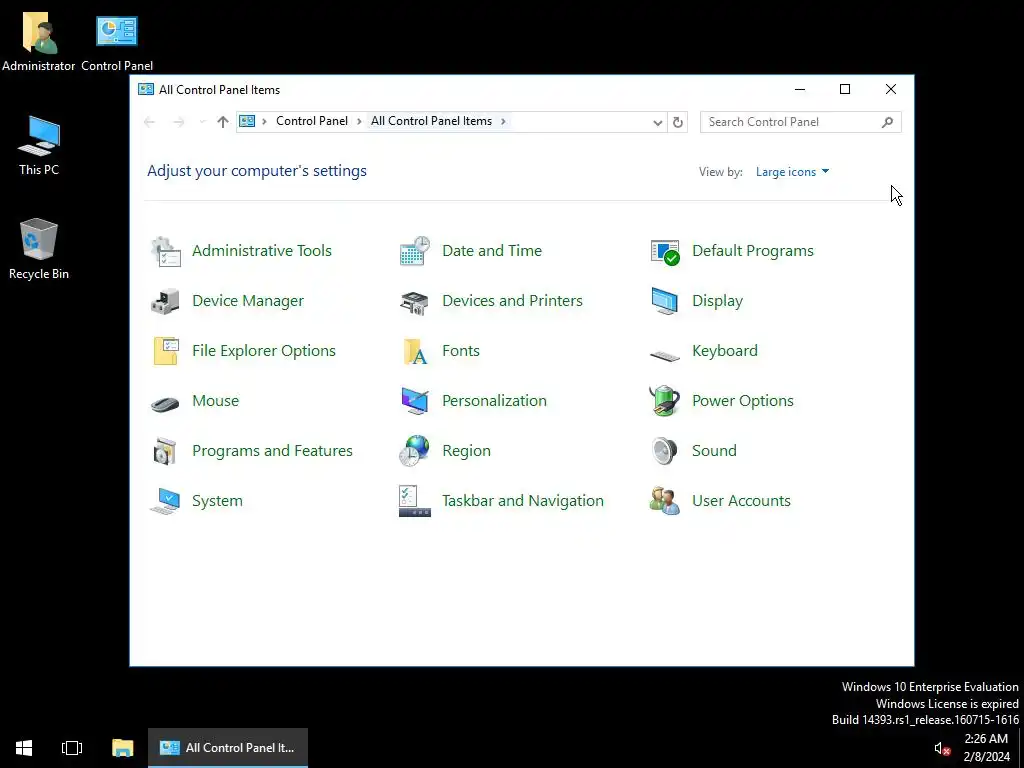Select the Control Panel desktop shortcut
Image resolution: width=1024 pixels, height=768 pixels.
click(117, 42)
